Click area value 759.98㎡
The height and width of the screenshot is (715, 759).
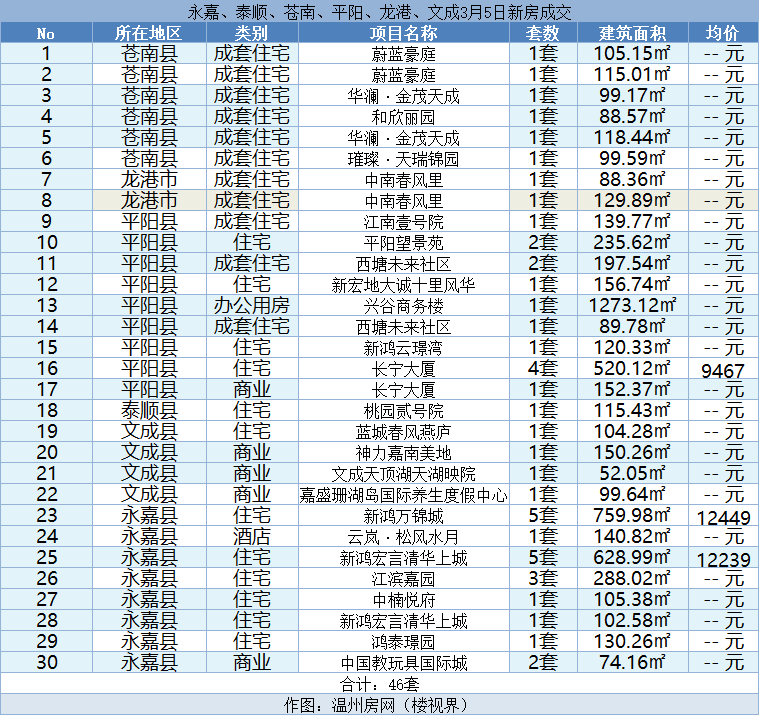click(632, 516)
